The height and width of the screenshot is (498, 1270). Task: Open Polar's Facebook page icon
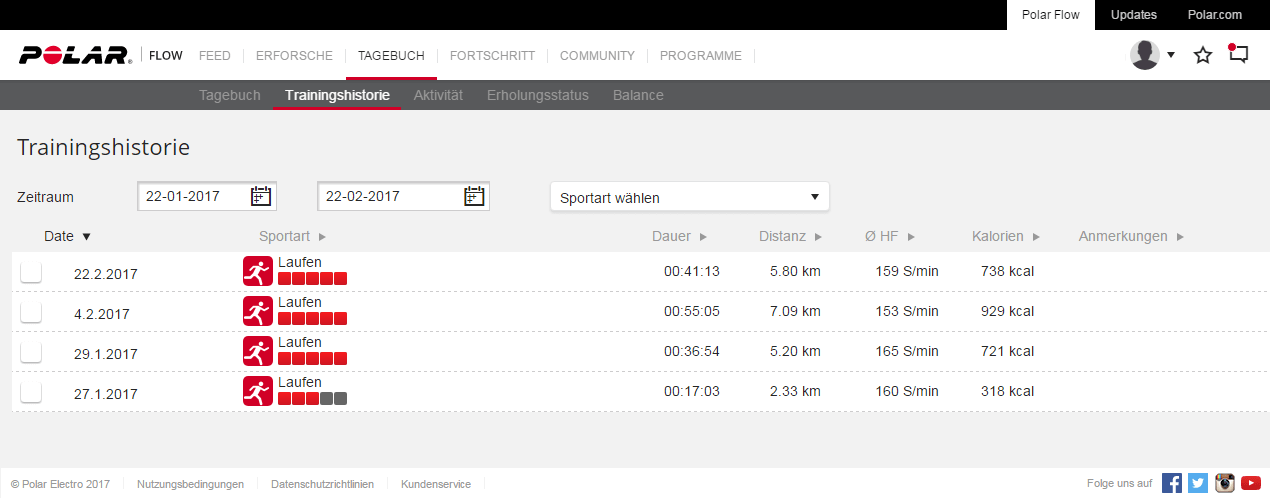point(1172,483)
